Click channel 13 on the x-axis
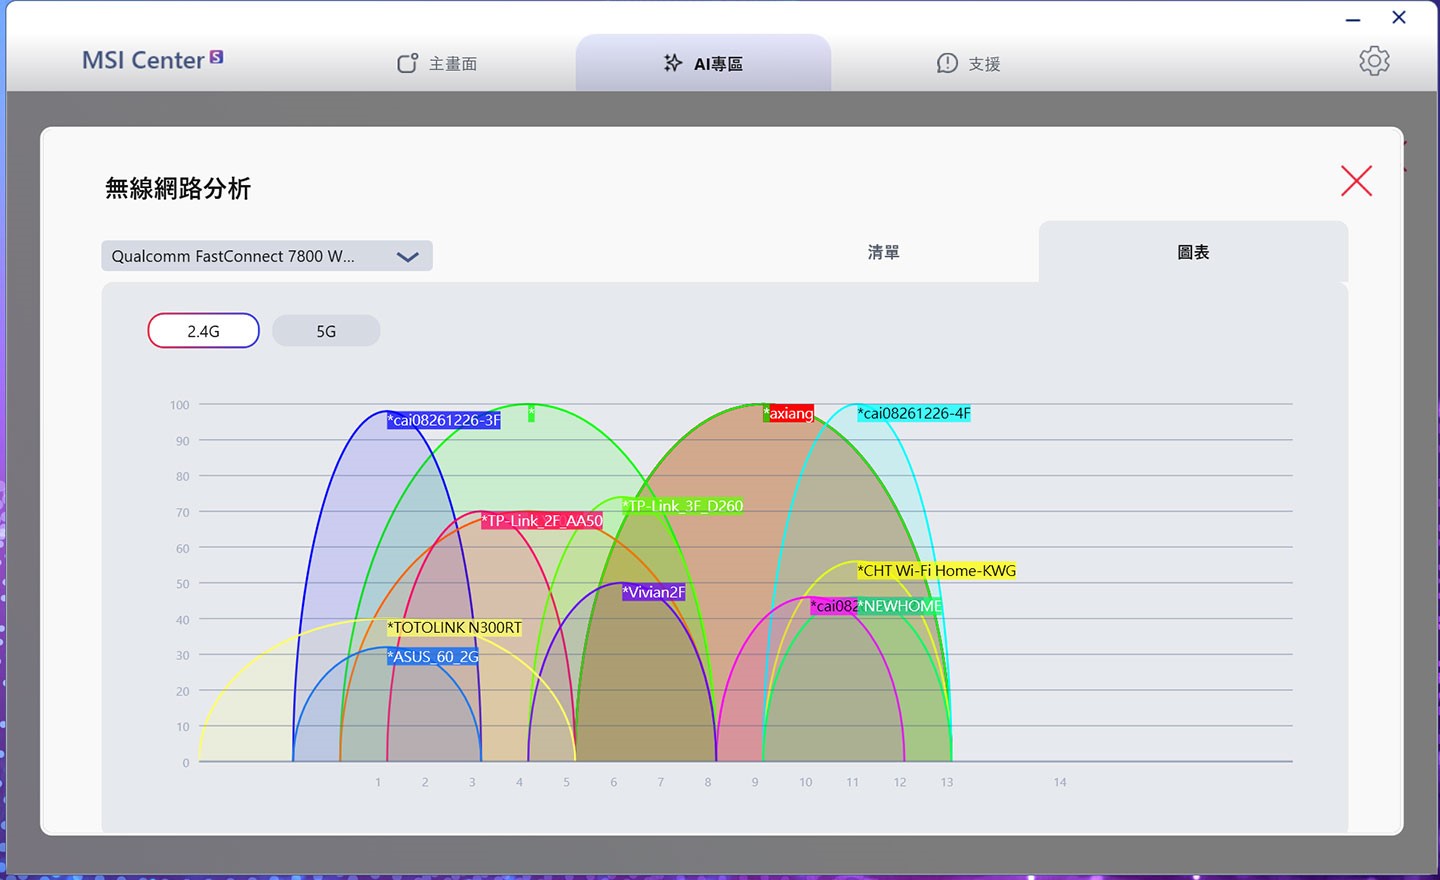The image size is (1440, 880). pyautogui.click(x=946, y=782)
